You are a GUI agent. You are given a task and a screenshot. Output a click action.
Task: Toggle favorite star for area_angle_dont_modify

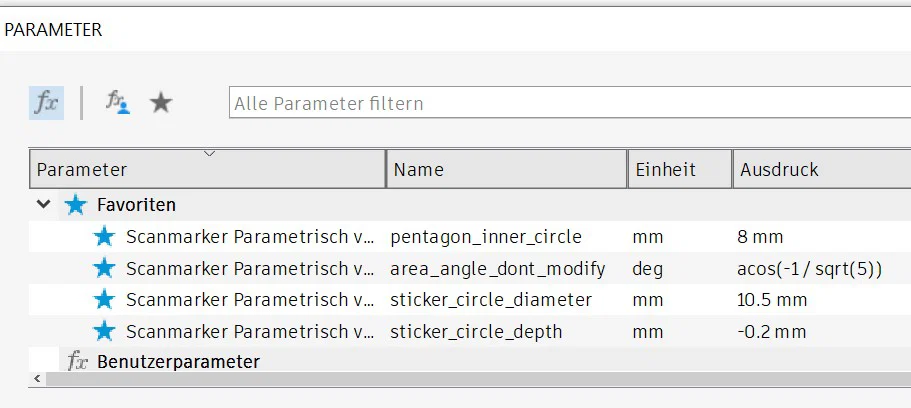point(104,268)
